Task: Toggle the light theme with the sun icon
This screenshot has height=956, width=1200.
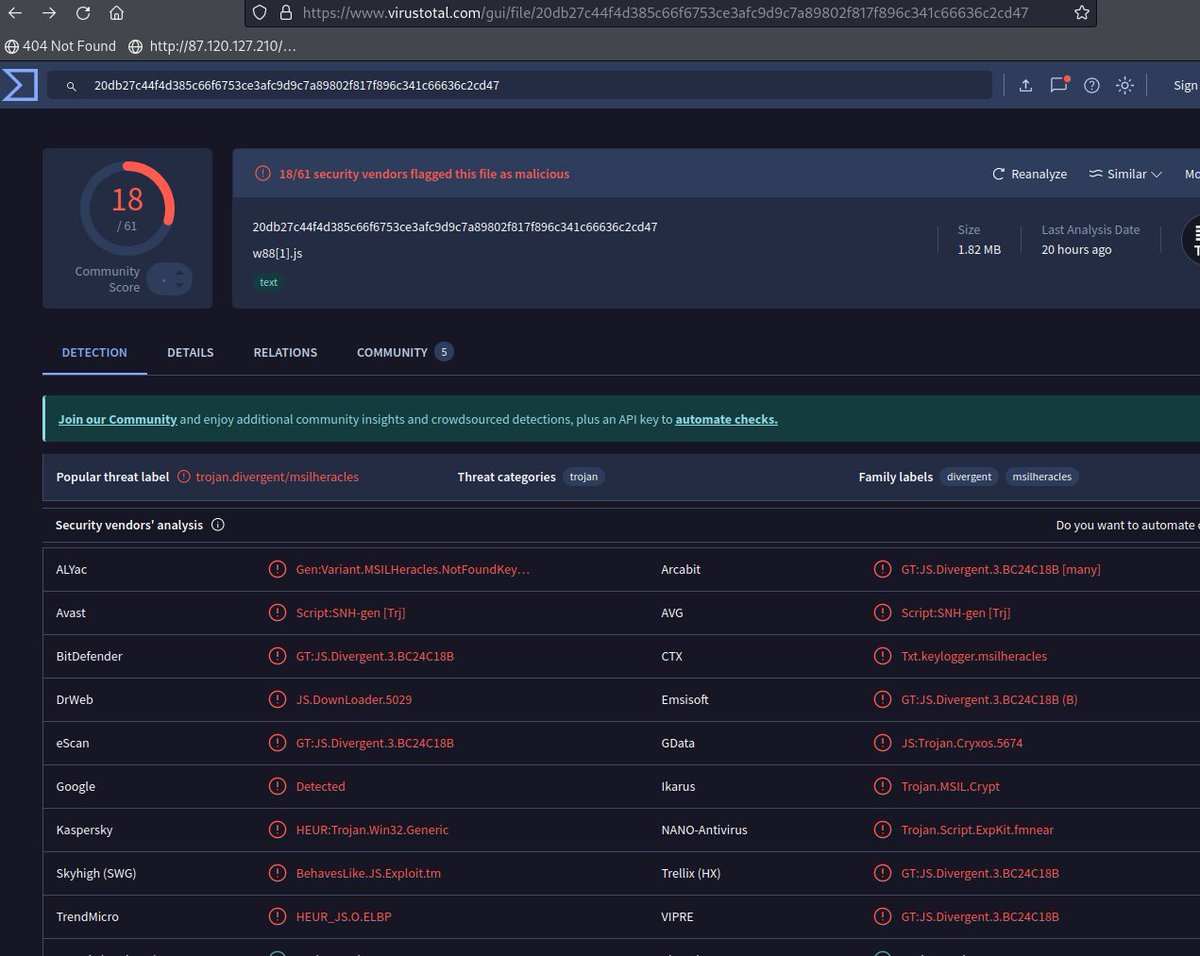Action: 1124,85
